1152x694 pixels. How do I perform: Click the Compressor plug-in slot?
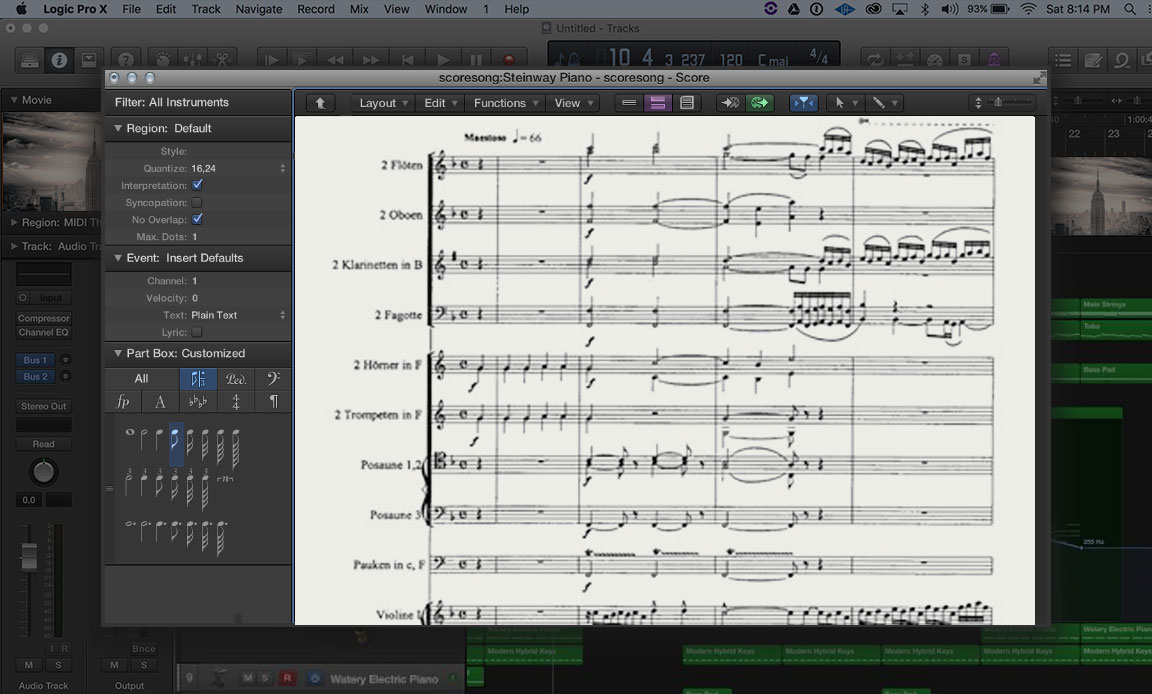(43, 319)
